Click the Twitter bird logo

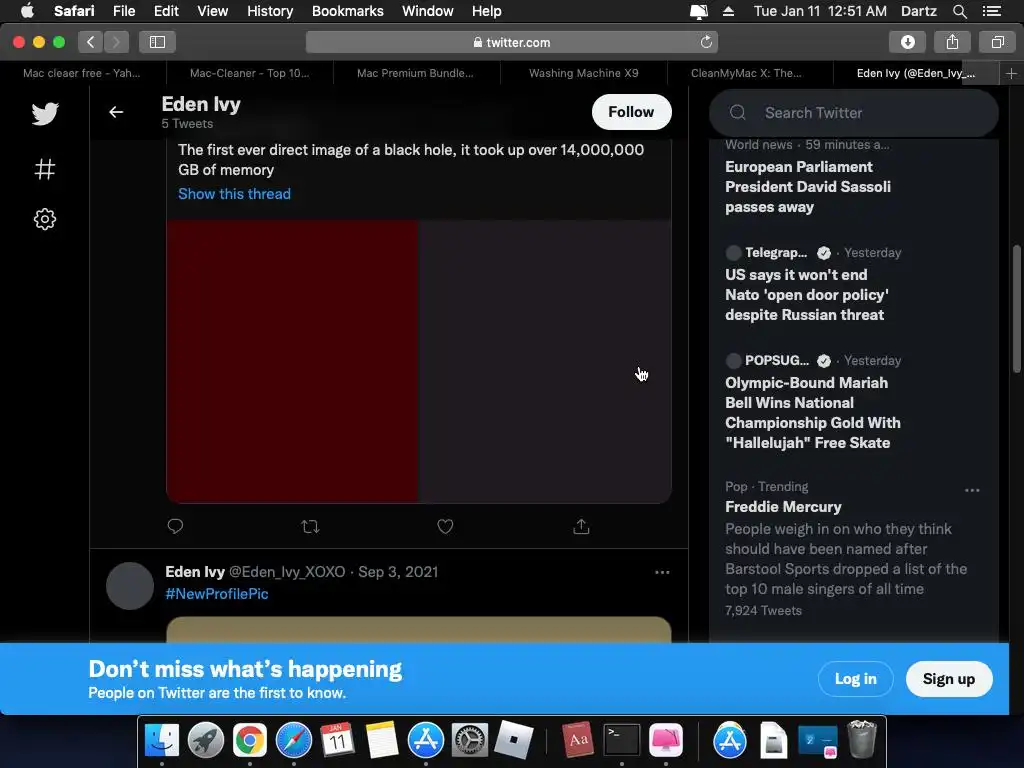[45, 114]
